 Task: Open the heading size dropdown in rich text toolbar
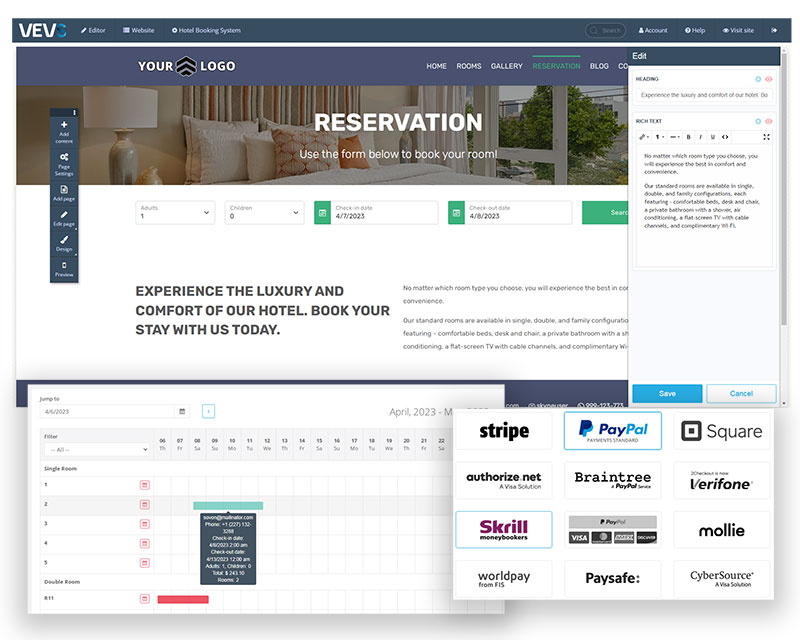[660, 137]
